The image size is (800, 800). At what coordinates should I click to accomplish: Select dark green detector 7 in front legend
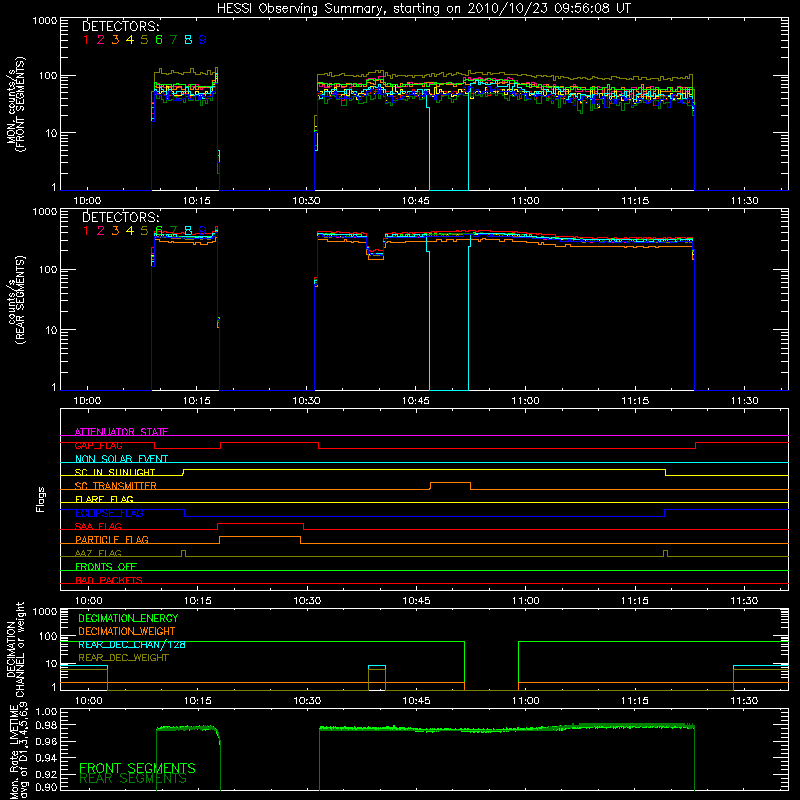click(x=173, y=40)
